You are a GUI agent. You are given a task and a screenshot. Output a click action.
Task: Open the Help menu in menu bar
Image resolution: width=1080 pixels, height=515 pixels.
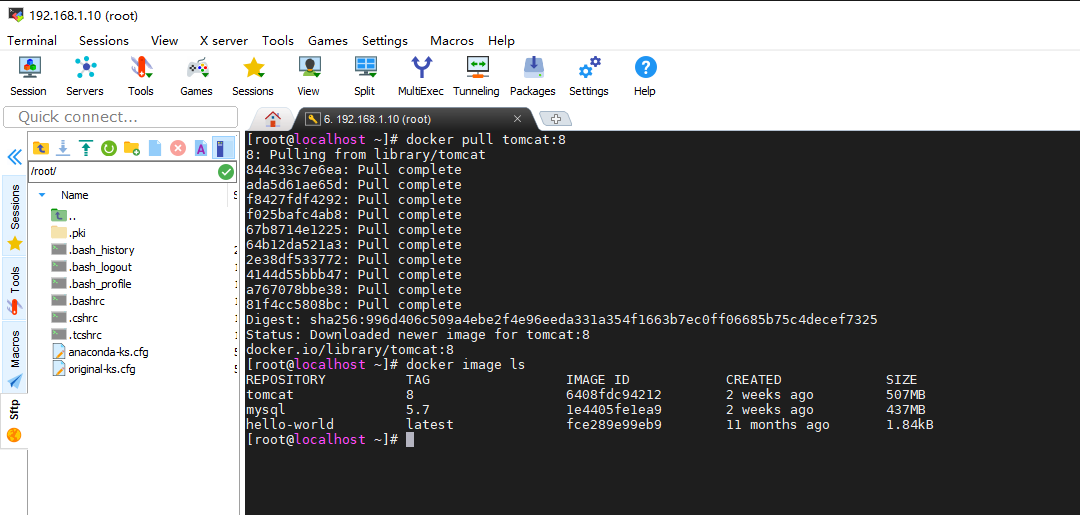point(501,41)
